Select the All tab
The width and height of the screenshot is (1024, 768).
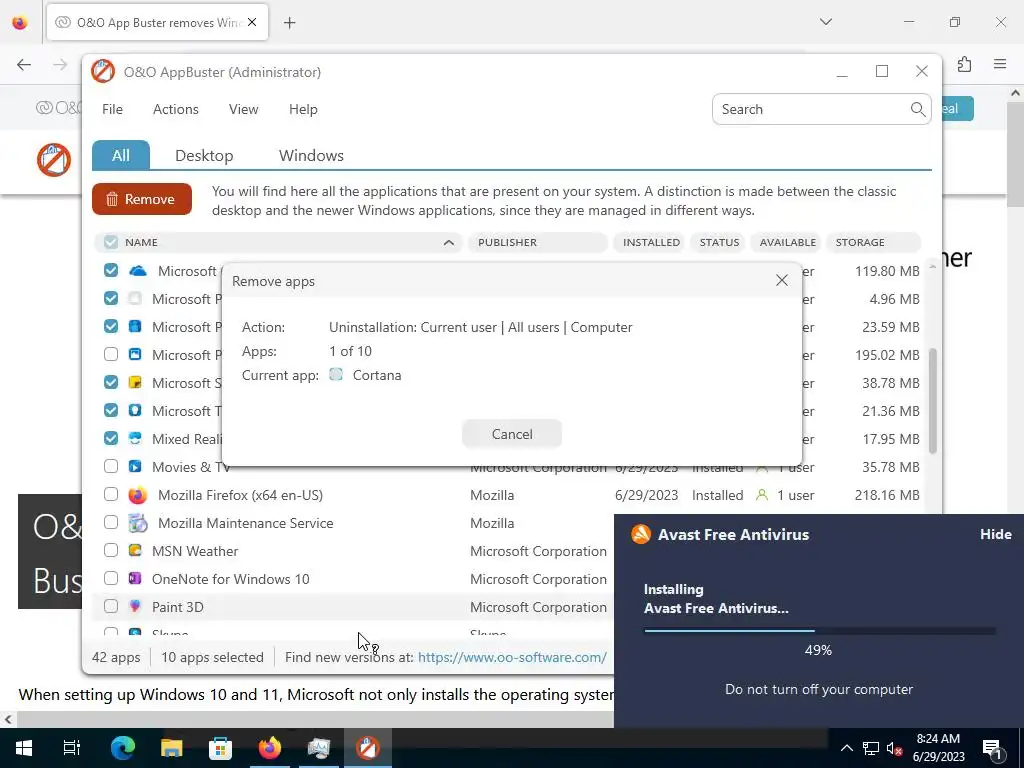(121, 155)
